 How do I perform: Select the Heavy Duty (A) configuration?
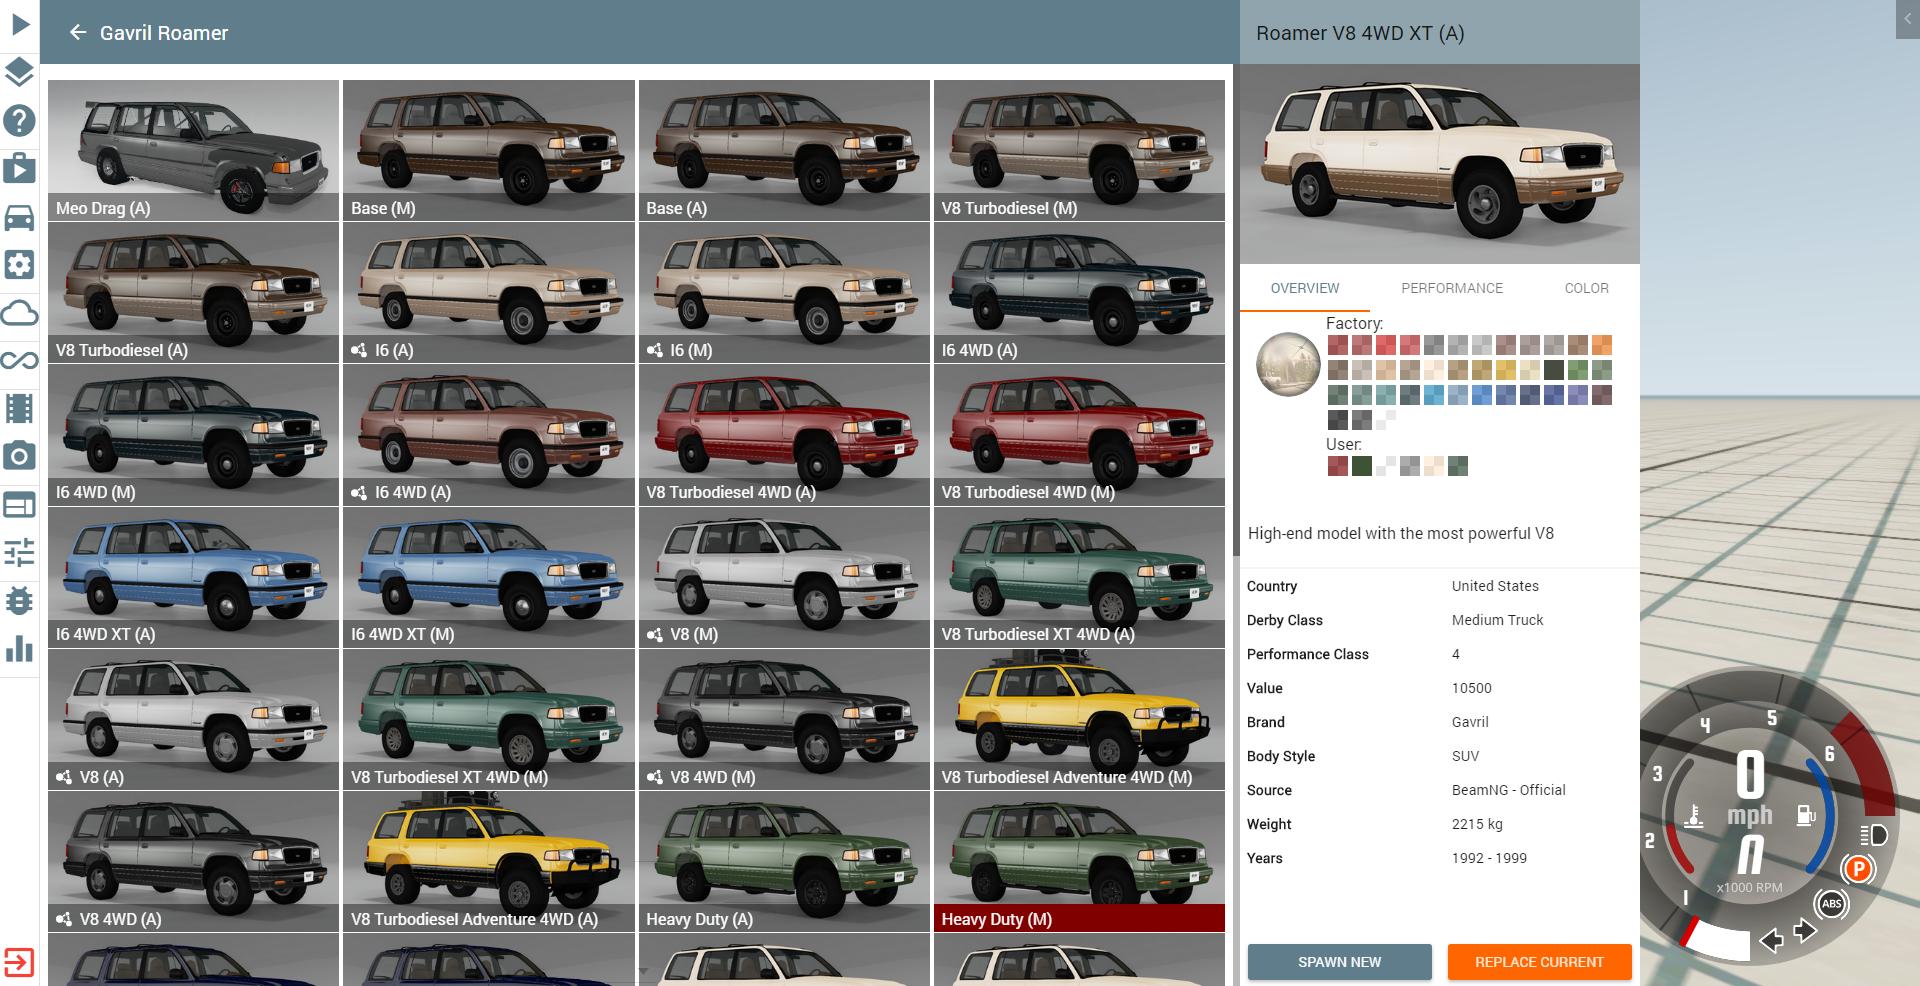click(x=784, y=861)
